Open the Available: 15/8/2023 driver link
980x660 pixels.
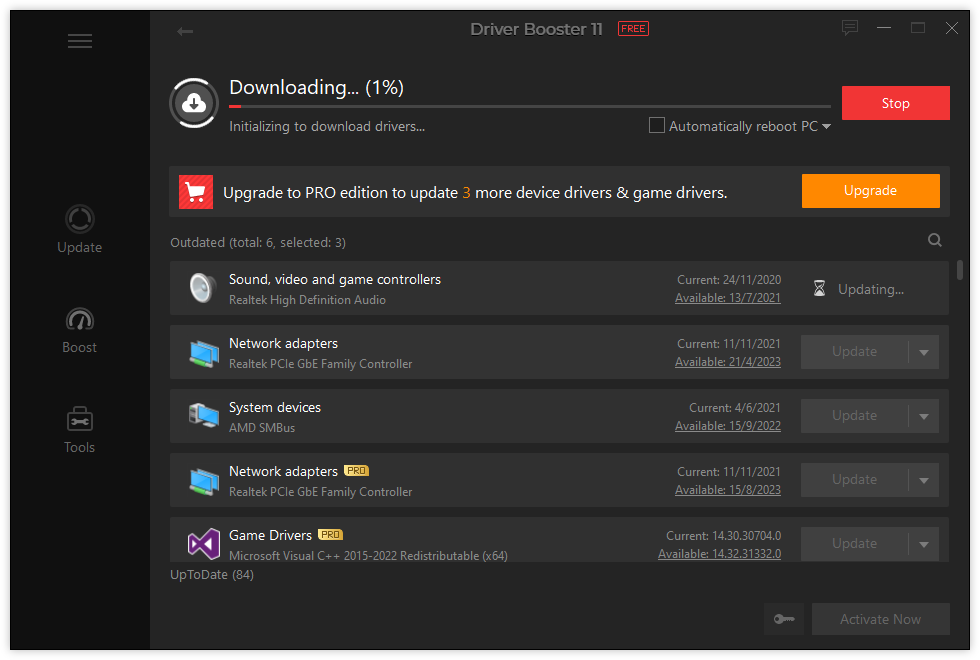728,490
